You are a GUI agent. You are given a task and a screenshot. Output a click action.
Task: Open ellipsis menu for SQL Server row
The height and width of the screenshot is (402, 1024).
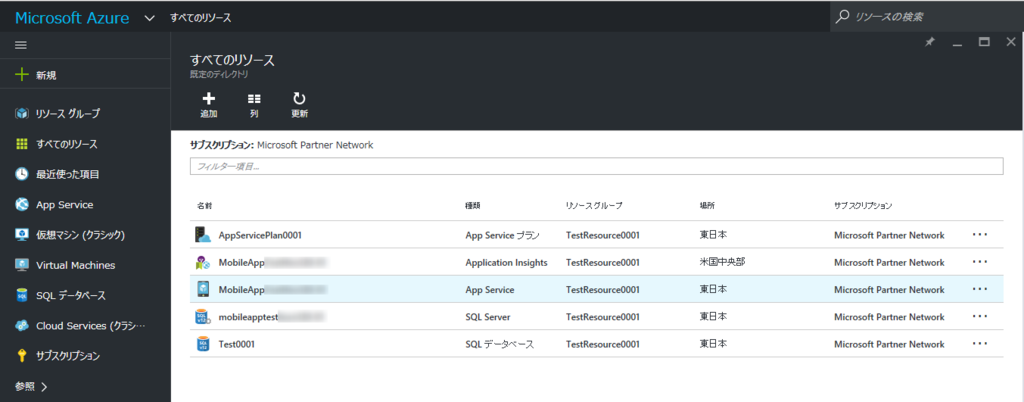point(980,317)
